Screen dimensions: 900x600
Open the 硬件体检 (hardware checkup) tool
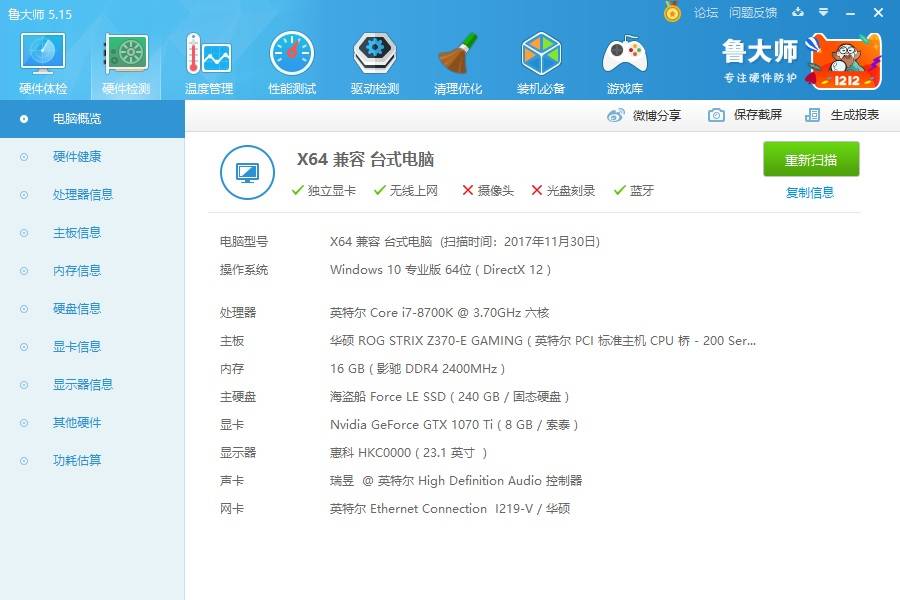42,60
